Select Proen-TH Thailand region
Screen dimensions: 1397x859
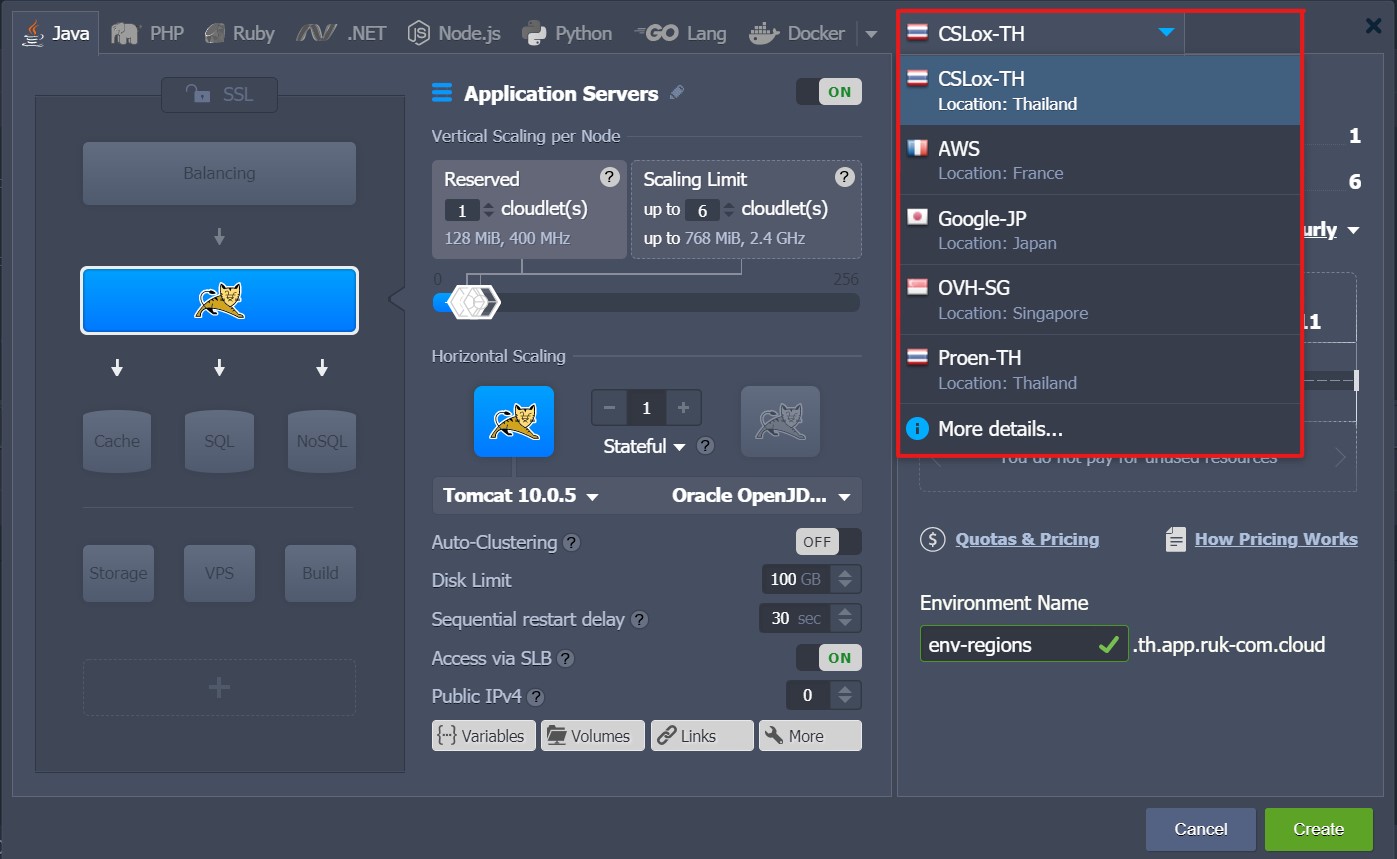(1100, 369)
